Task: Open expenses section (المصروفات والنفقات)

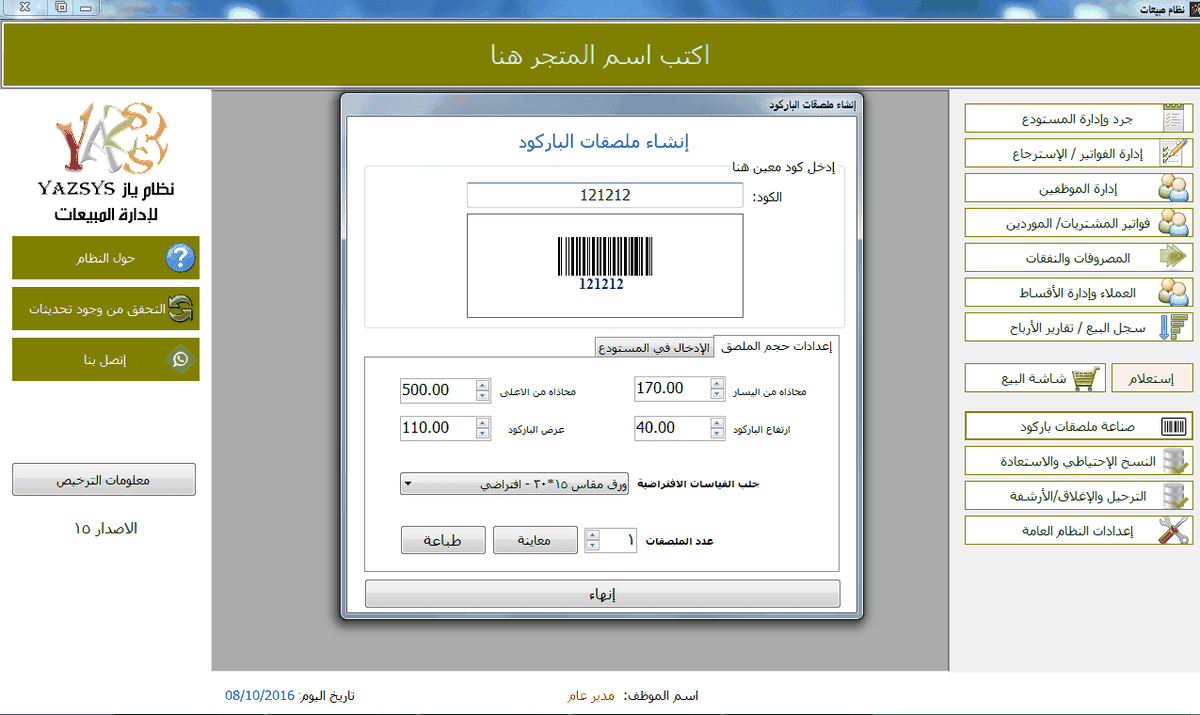Action: point(1078,257)
